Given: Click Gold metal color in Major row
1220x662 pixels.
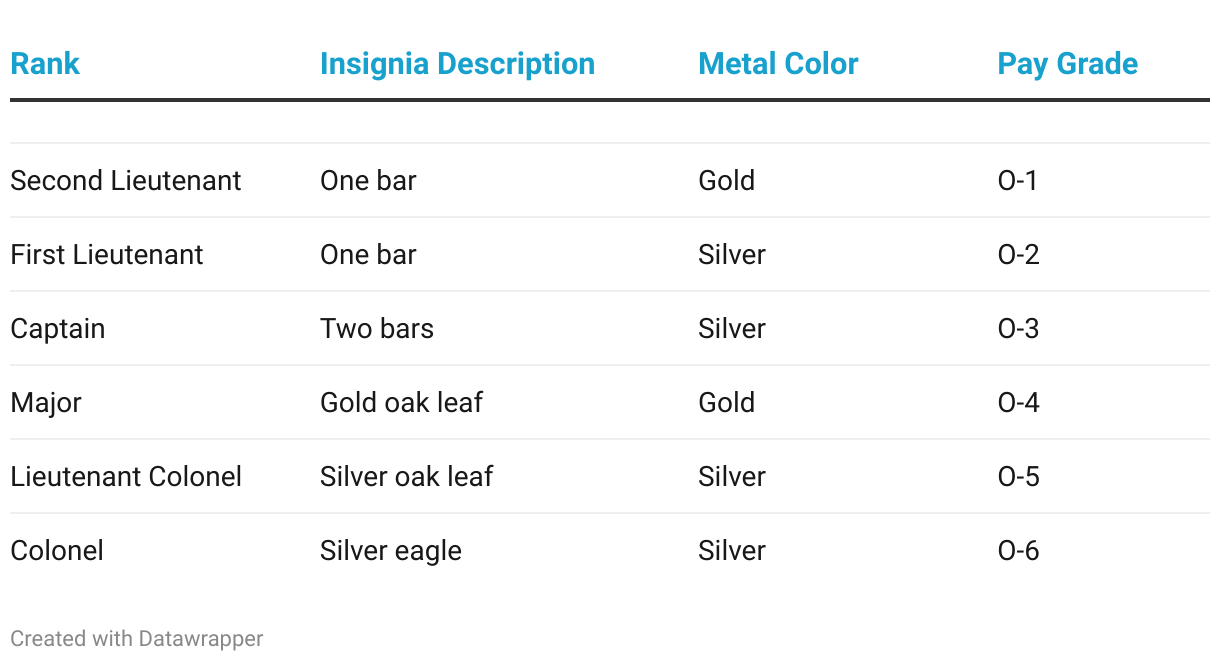Looking at the screenshot, I should (727, 403).
